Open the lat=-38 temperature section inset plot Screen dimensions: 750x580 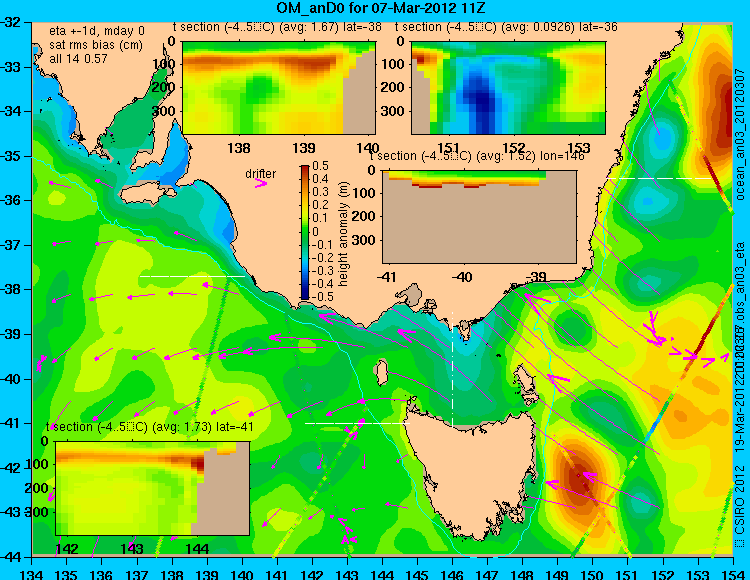tap(279, 88)
